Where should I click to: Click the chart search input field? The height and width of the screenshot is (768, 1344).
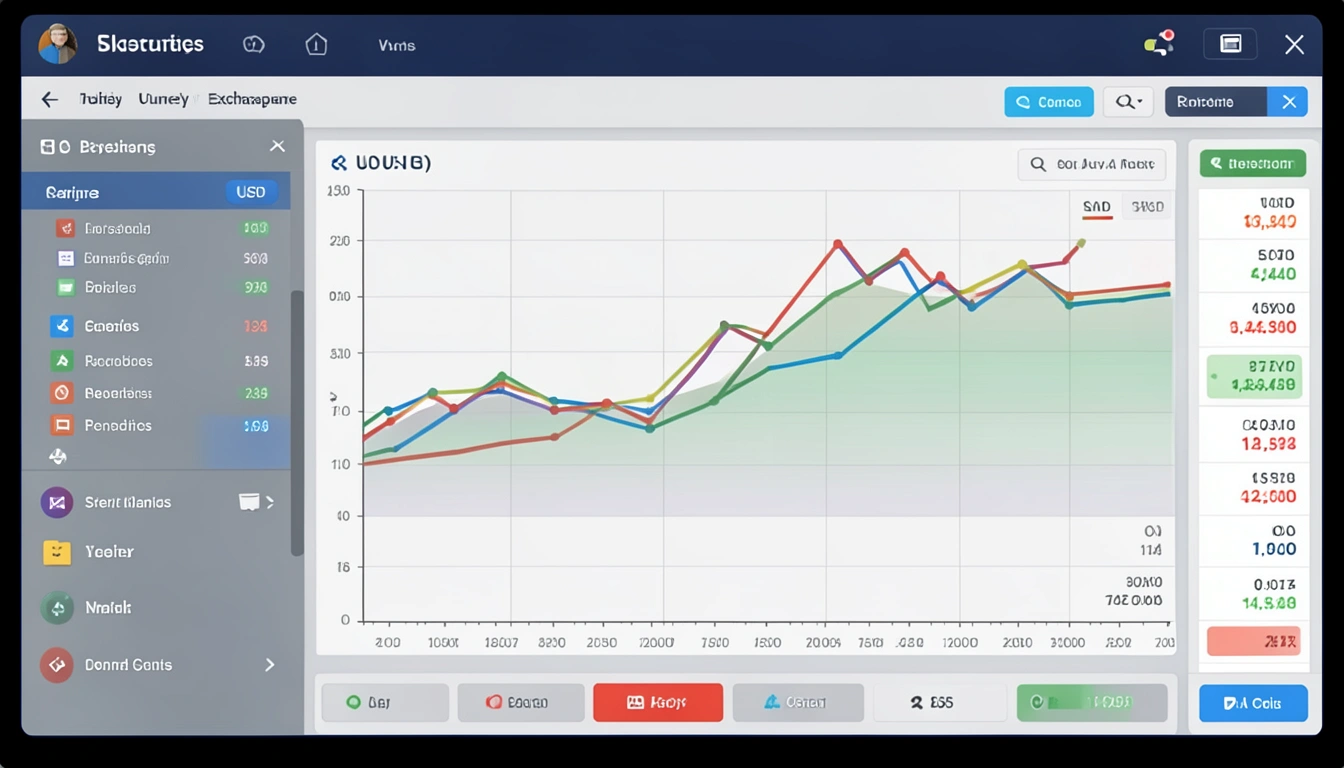(x=1092, y=164)
